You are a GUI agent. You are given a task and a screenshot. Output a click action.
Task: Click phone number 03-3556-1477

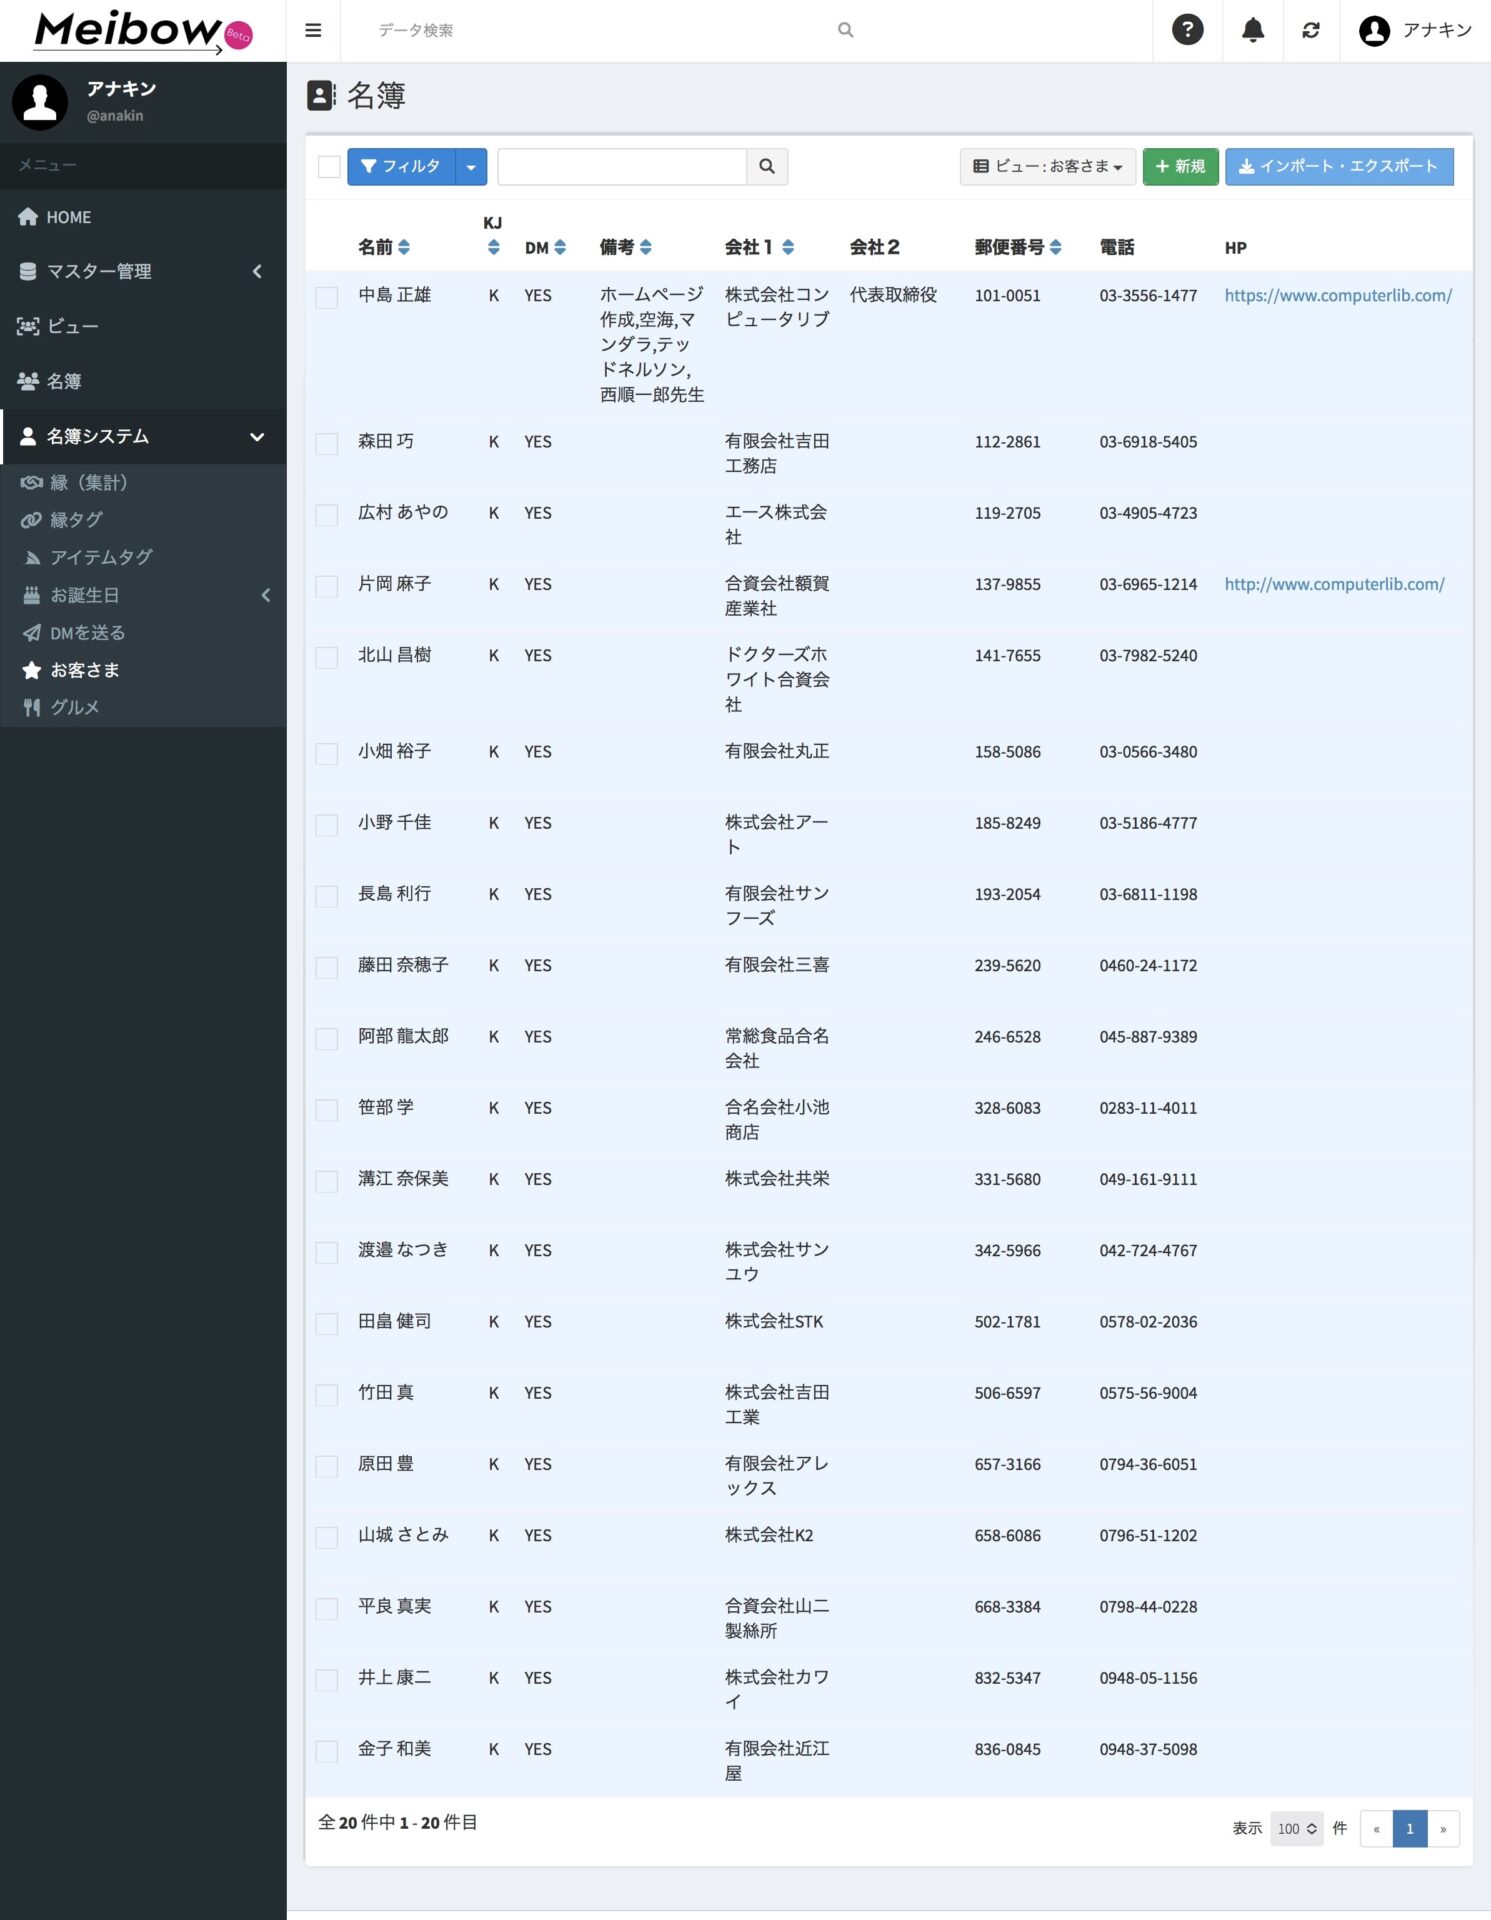(x=1148, y=295)
